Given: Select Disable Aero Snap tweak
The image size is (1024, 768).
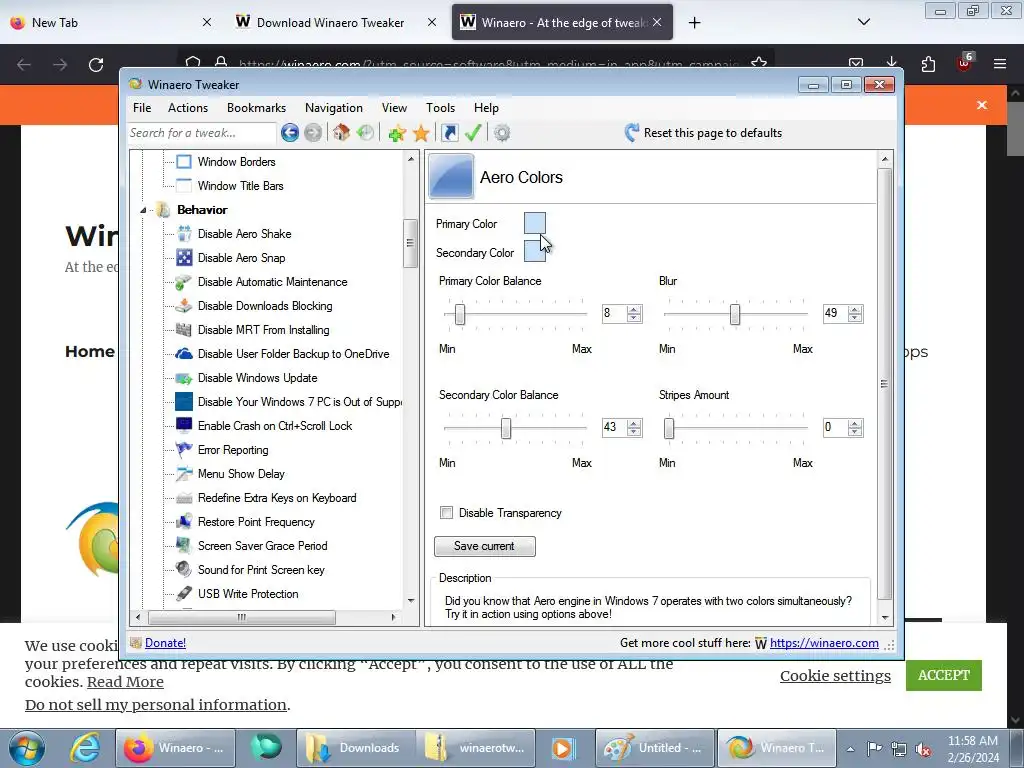Looking at the screenshot, I should click(241, 258).
